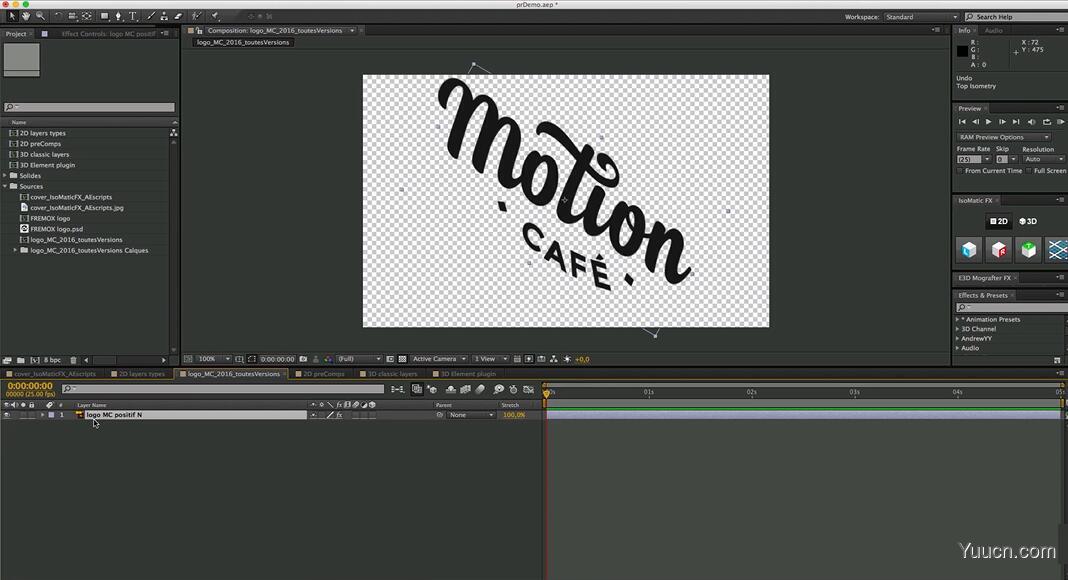The height and width of the screenshot is (580, 1068).
Task: Toggle the transparency grid button
Action: [402, 359]
